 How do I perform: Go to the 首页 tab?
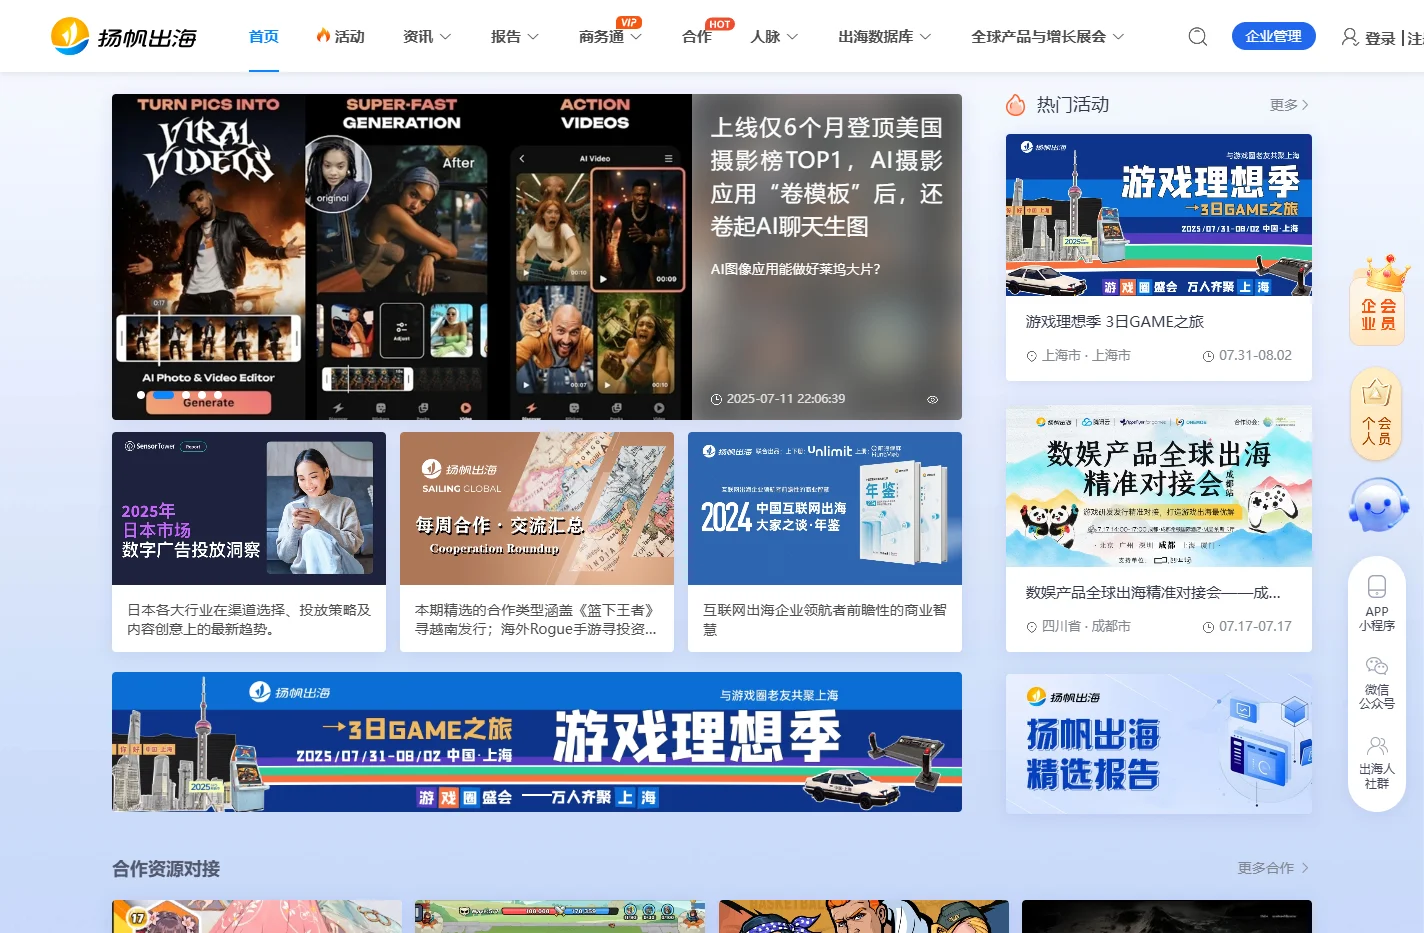tap(264, 36)
